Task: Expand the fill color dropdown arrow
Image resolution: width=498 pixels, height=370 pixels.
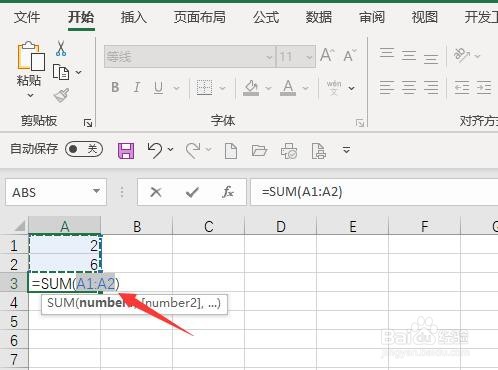Action: 268,88
